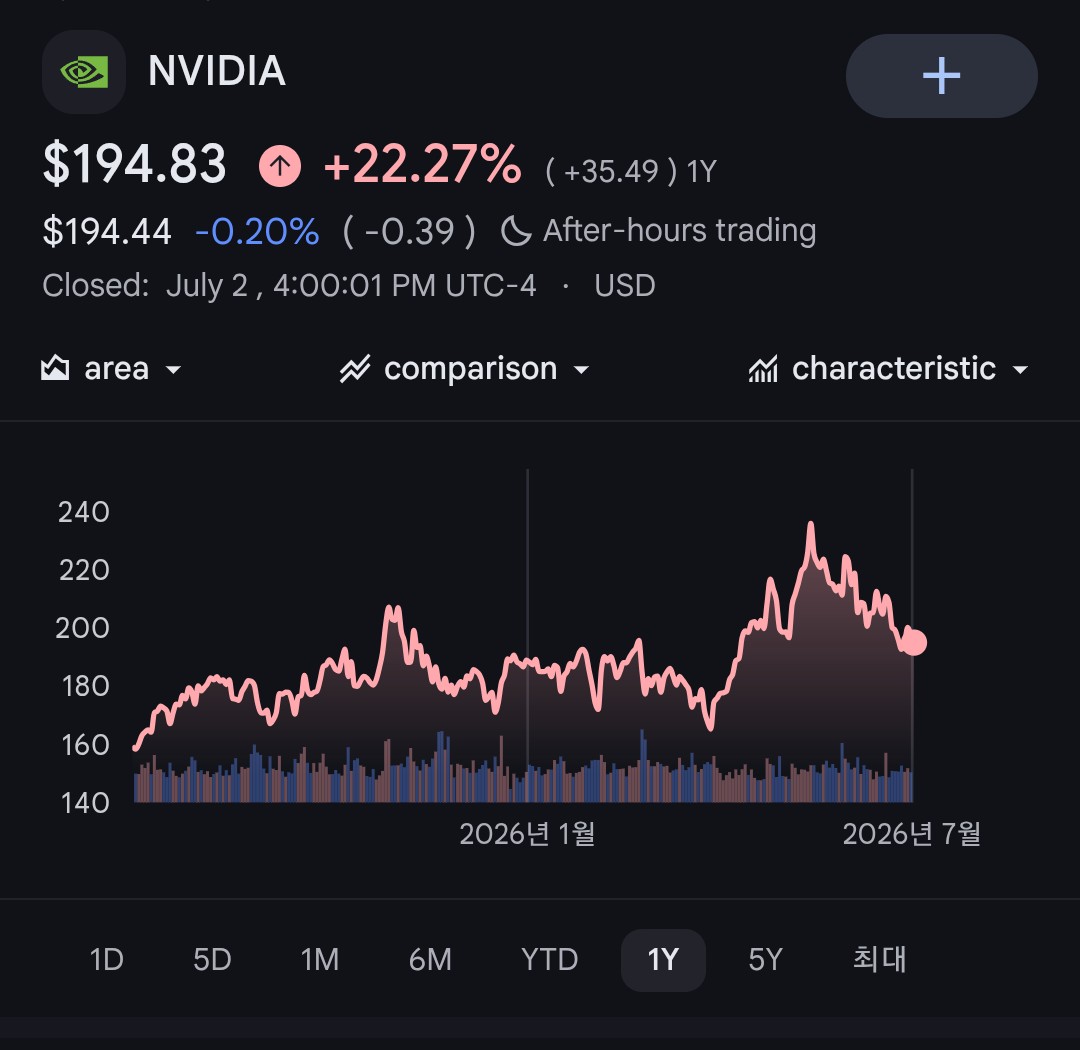The height and width of the screenshot is (1050, 1080).
Task: Select the 5D time range
Action: [212, 960]
